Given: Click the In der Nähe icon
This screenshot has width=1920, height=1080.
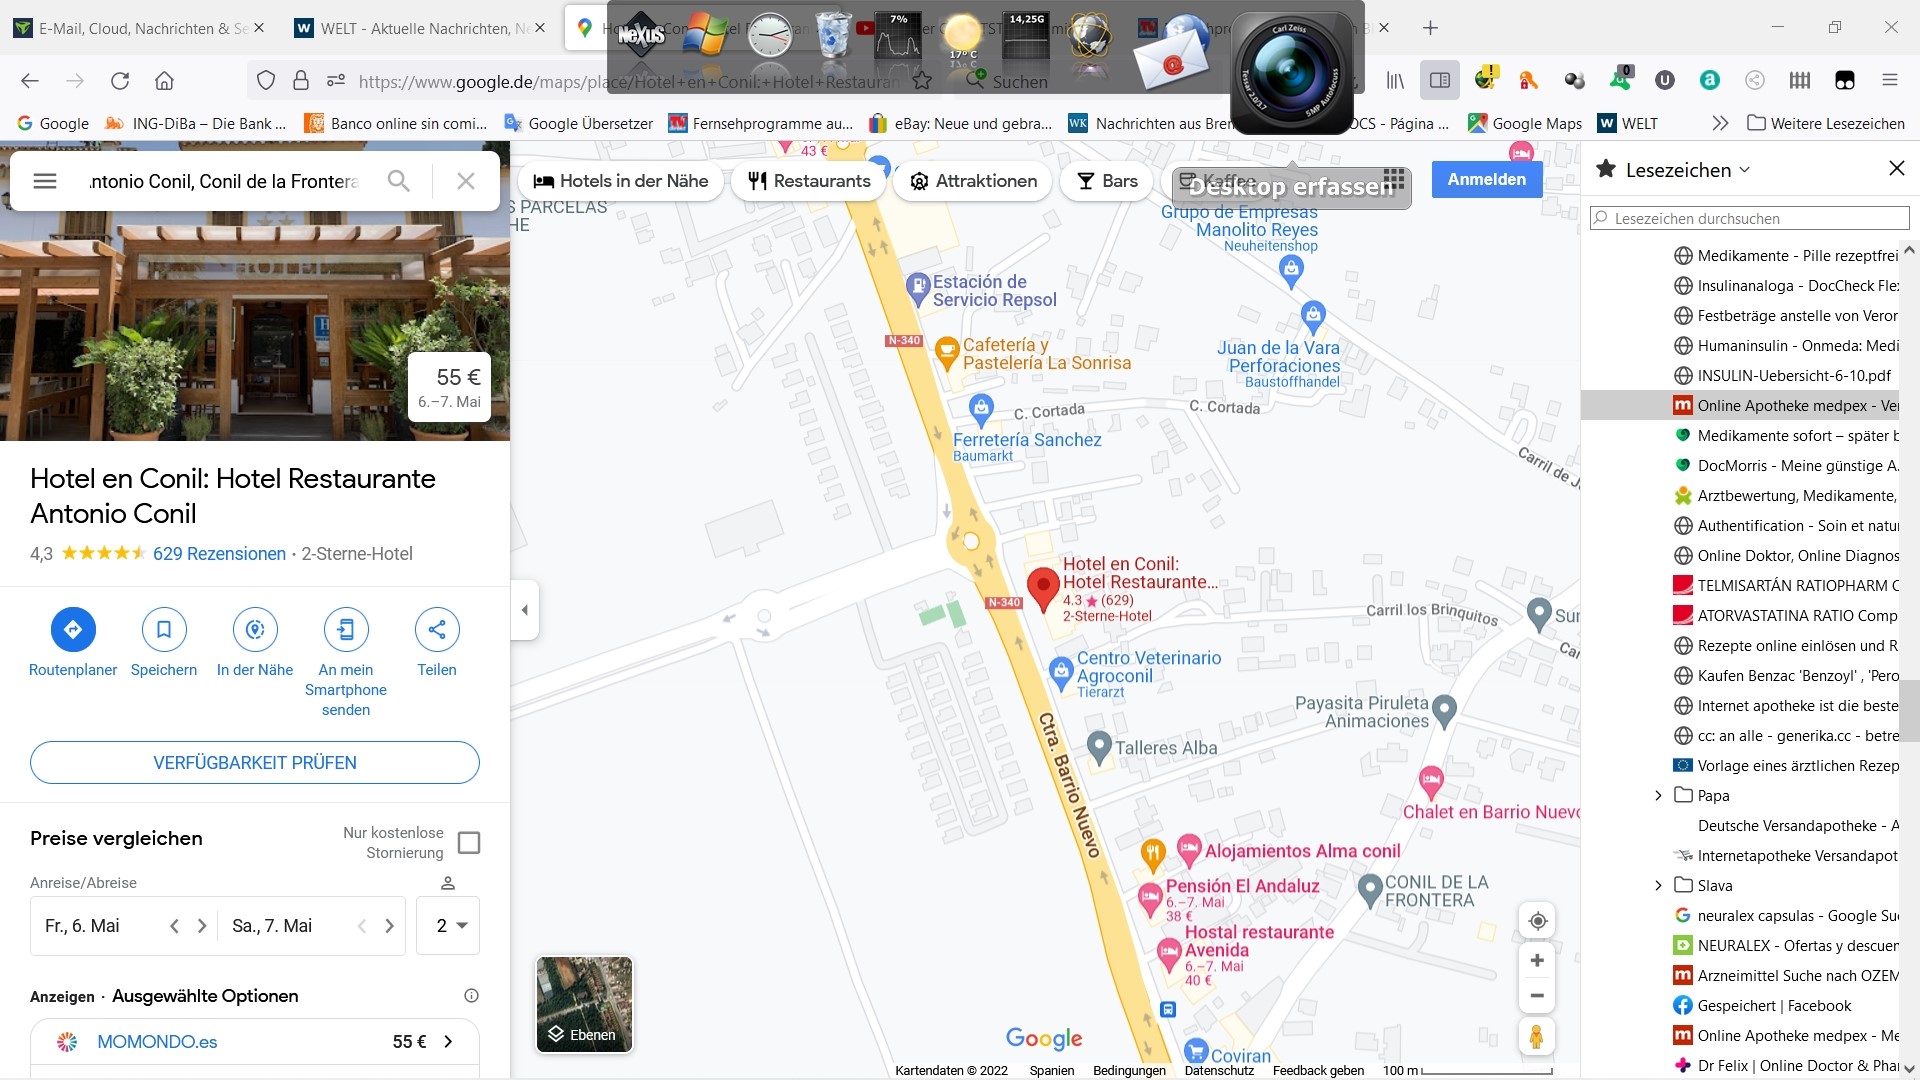Looking at the screenshot, I should 255,629.
